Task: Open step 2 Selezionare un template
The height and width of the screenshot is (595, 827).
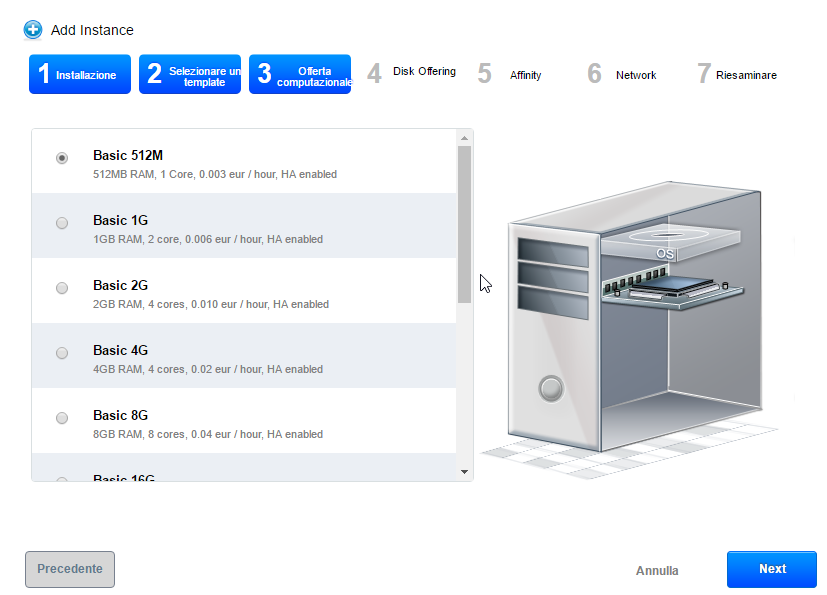Action: (x=190, y=75)
